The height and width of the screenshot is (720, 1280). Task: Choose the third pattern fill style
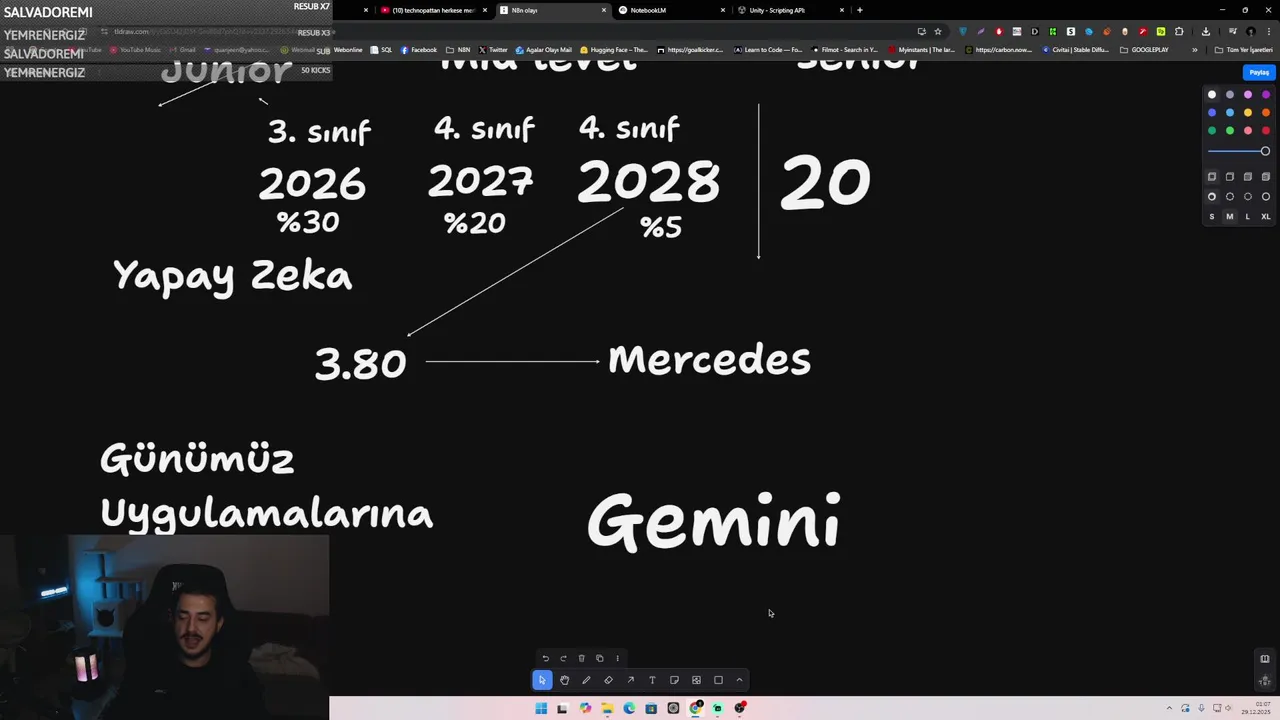1248,177
